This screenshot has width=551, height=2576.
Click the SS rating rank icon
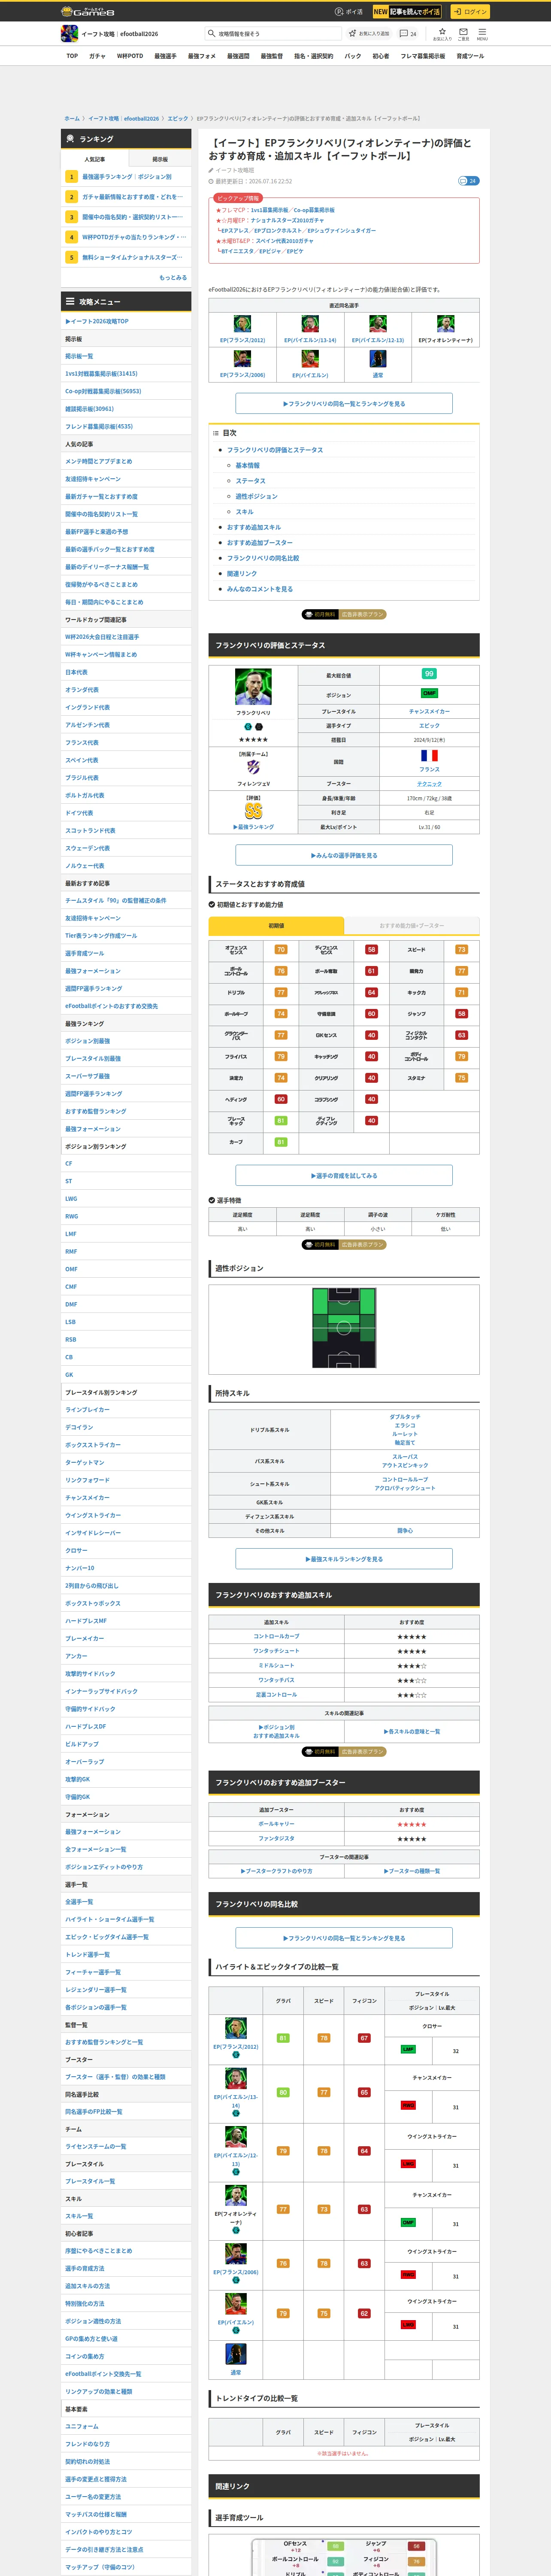point(253,811)
